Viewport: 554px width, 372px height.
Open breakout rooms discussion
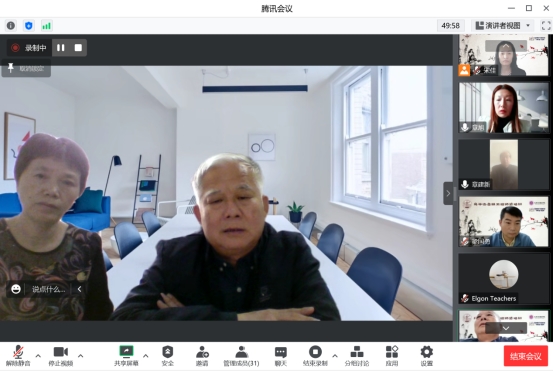pyautogui.click(x=357, y=356)
